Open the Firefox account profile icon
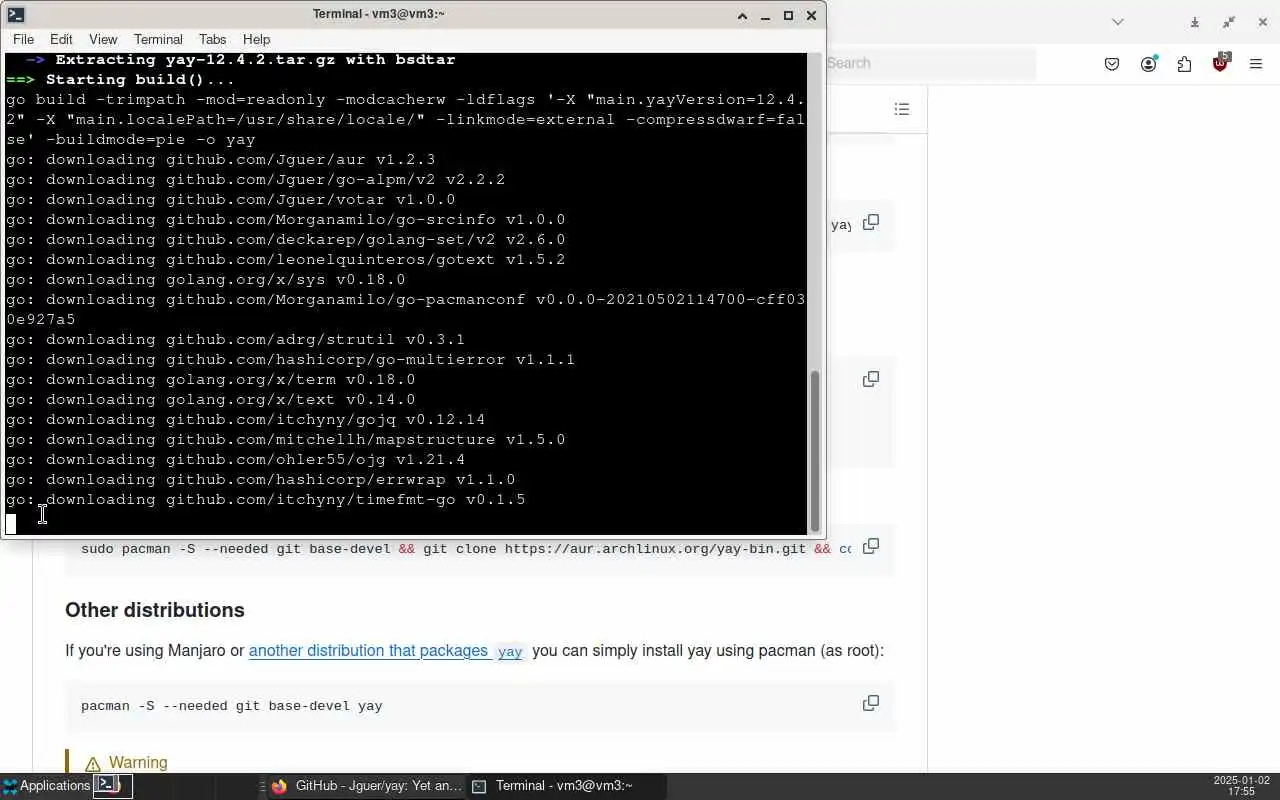This screenshot has width=1280, height=800. tap(1148, 64)
